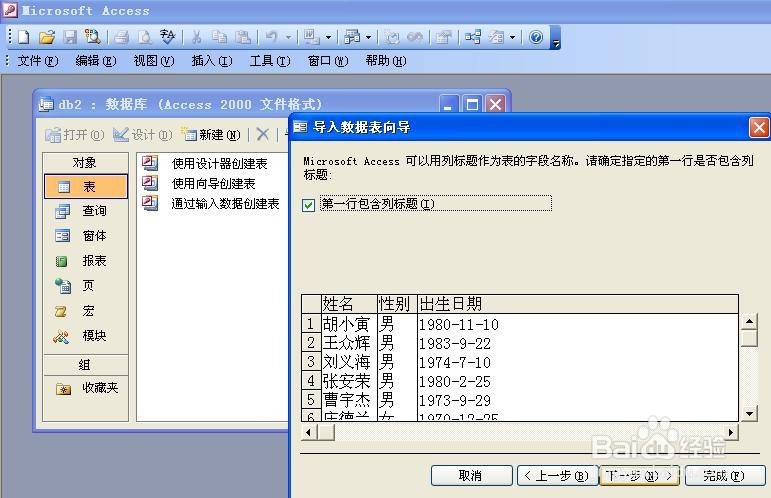Click the Relationships toolbar icon

pos(473,37)
